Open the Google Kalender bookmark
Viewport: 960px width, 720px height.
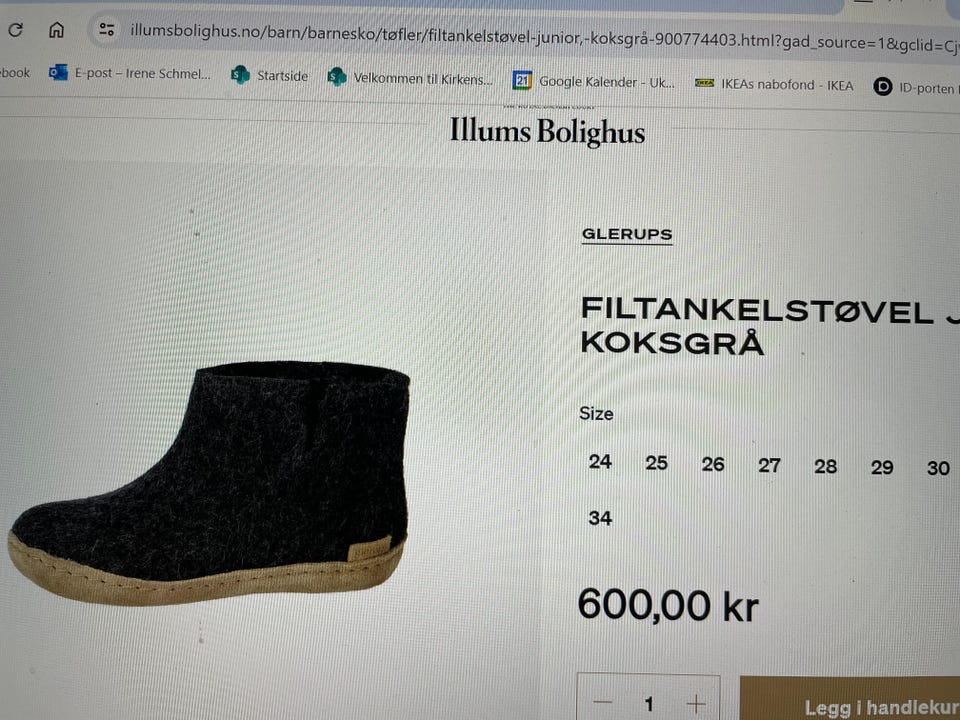pyautogui.click(x=594, y=81)
